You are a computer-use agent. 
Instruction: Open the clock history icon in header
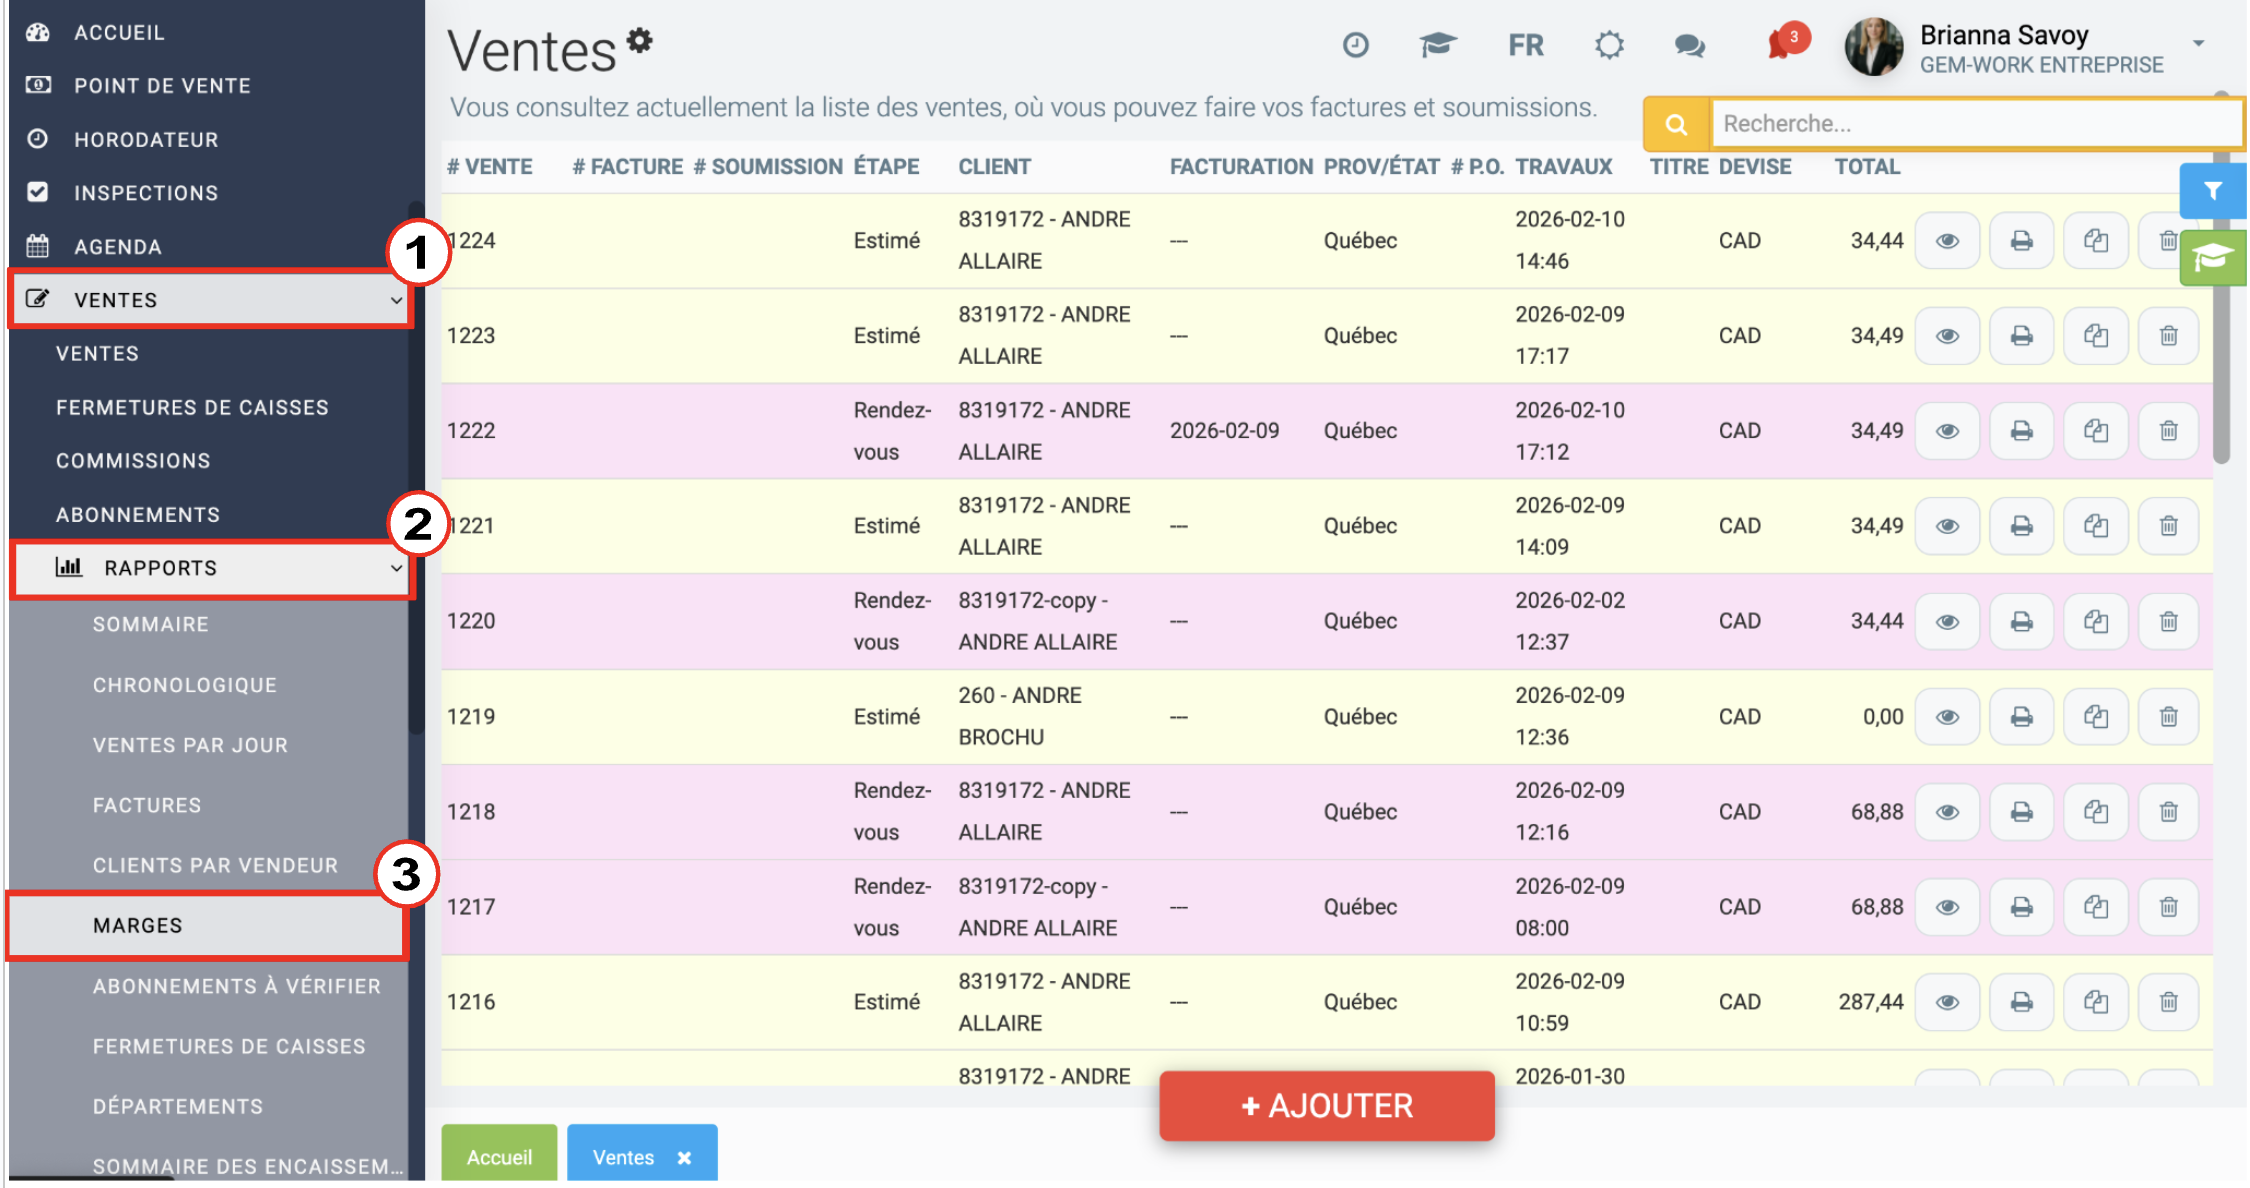click(x=1355, y=45)
